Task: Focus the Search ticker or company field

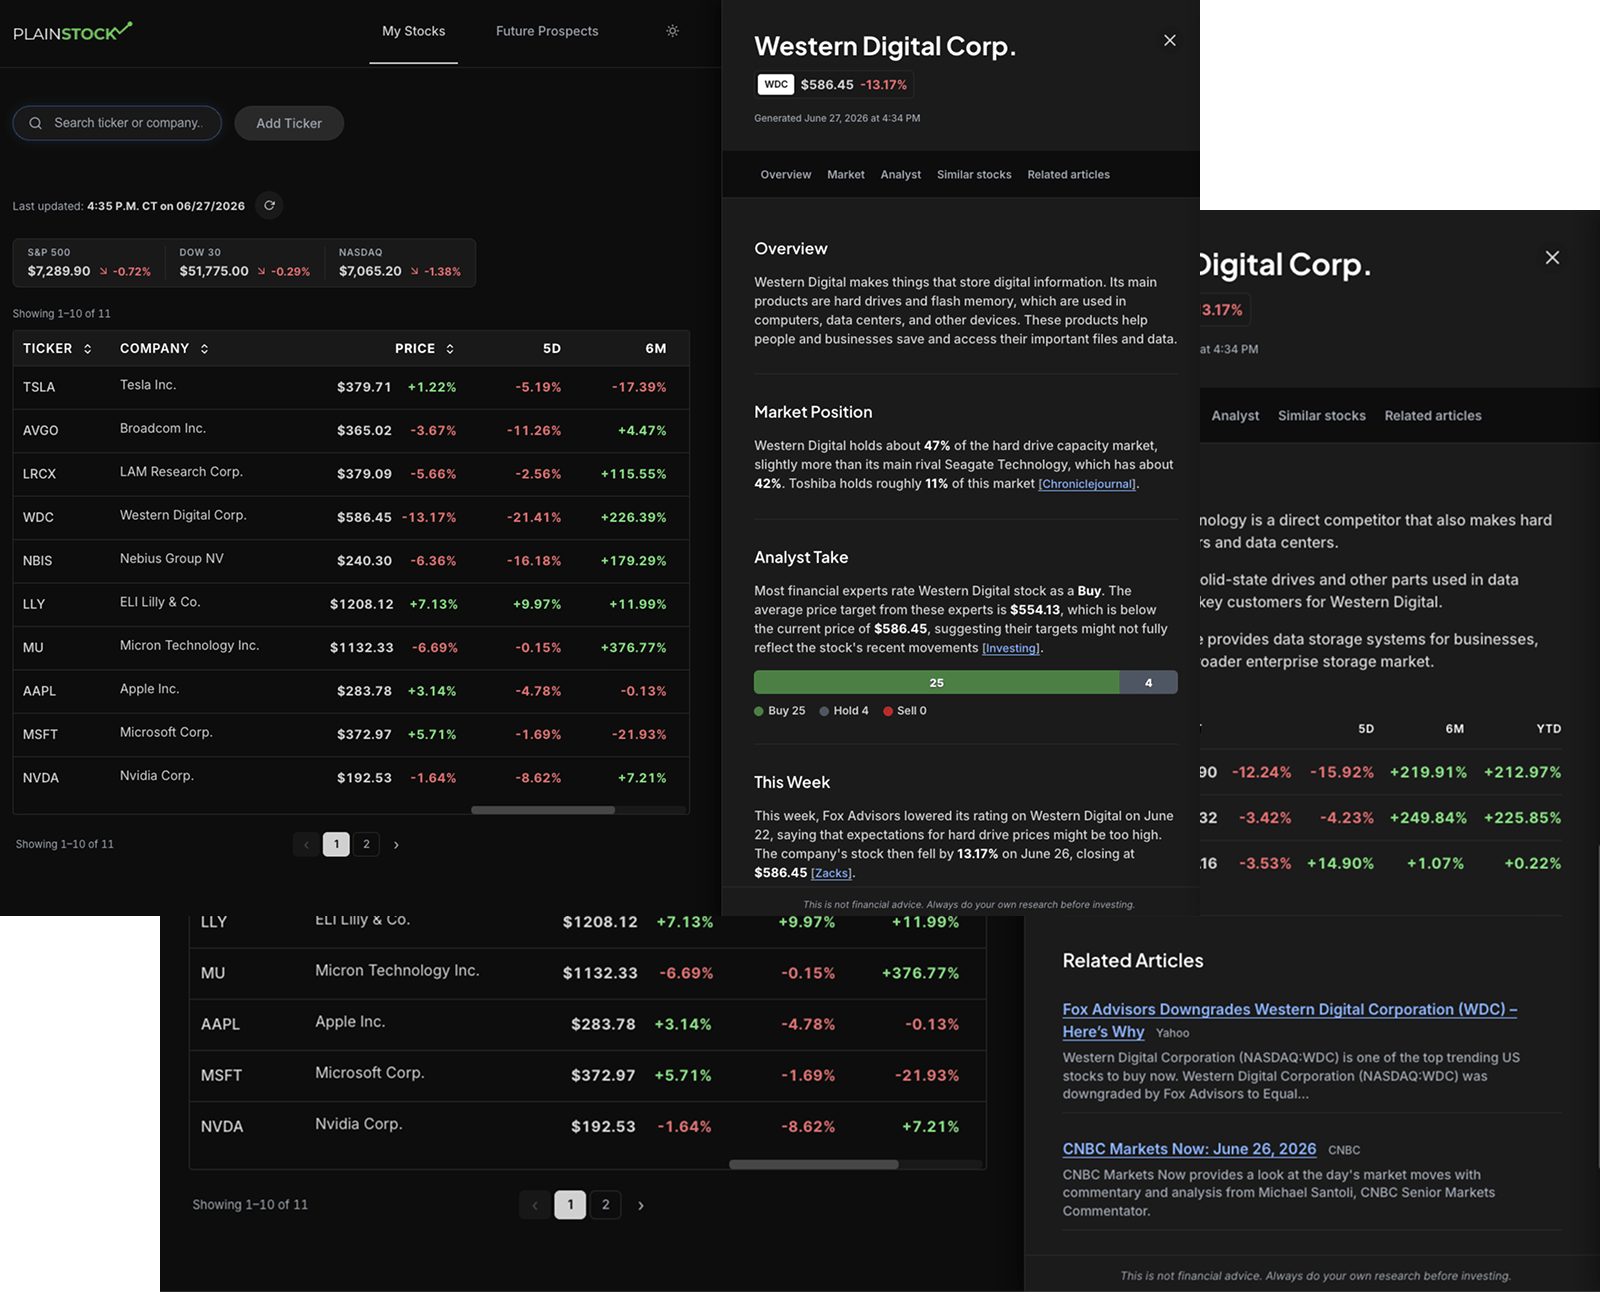Action: pyautogui.click(x=117, y=123)
